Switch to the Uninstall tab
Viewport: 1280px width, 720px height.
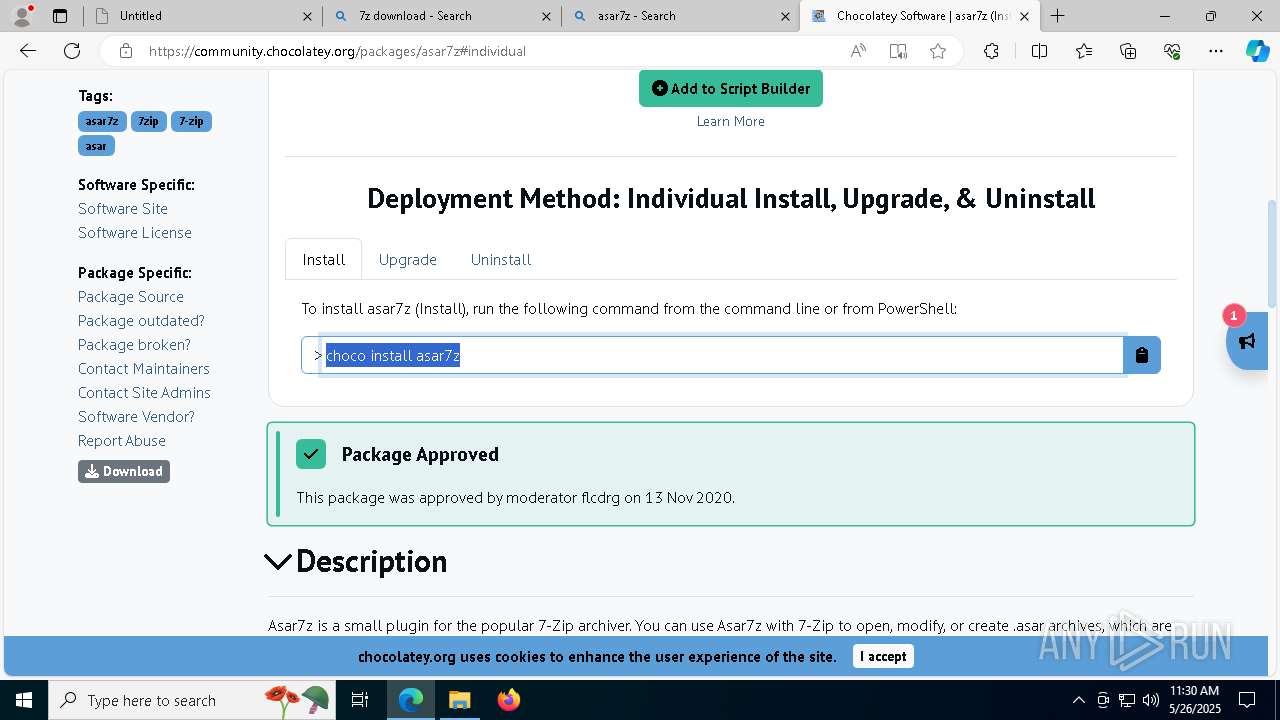tap(501, 260)
